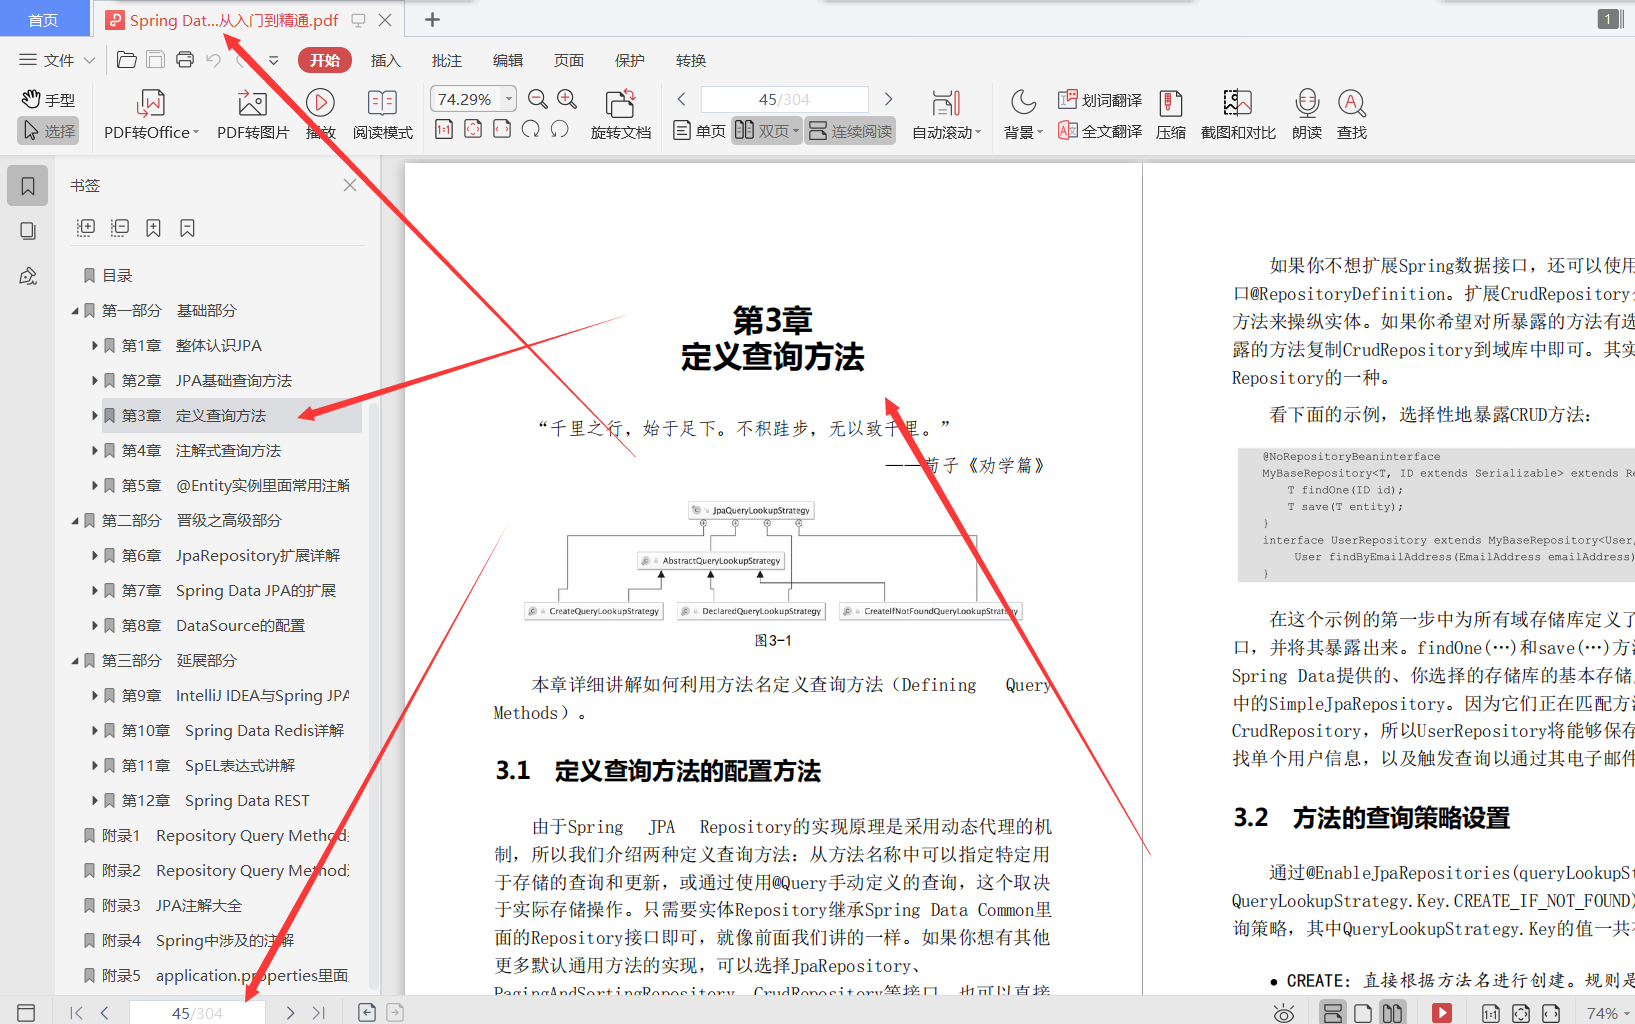Click the print icon in quick toolbar
The height and width of the screenshot is (1024, 1635).
click(x=185, y=60)
